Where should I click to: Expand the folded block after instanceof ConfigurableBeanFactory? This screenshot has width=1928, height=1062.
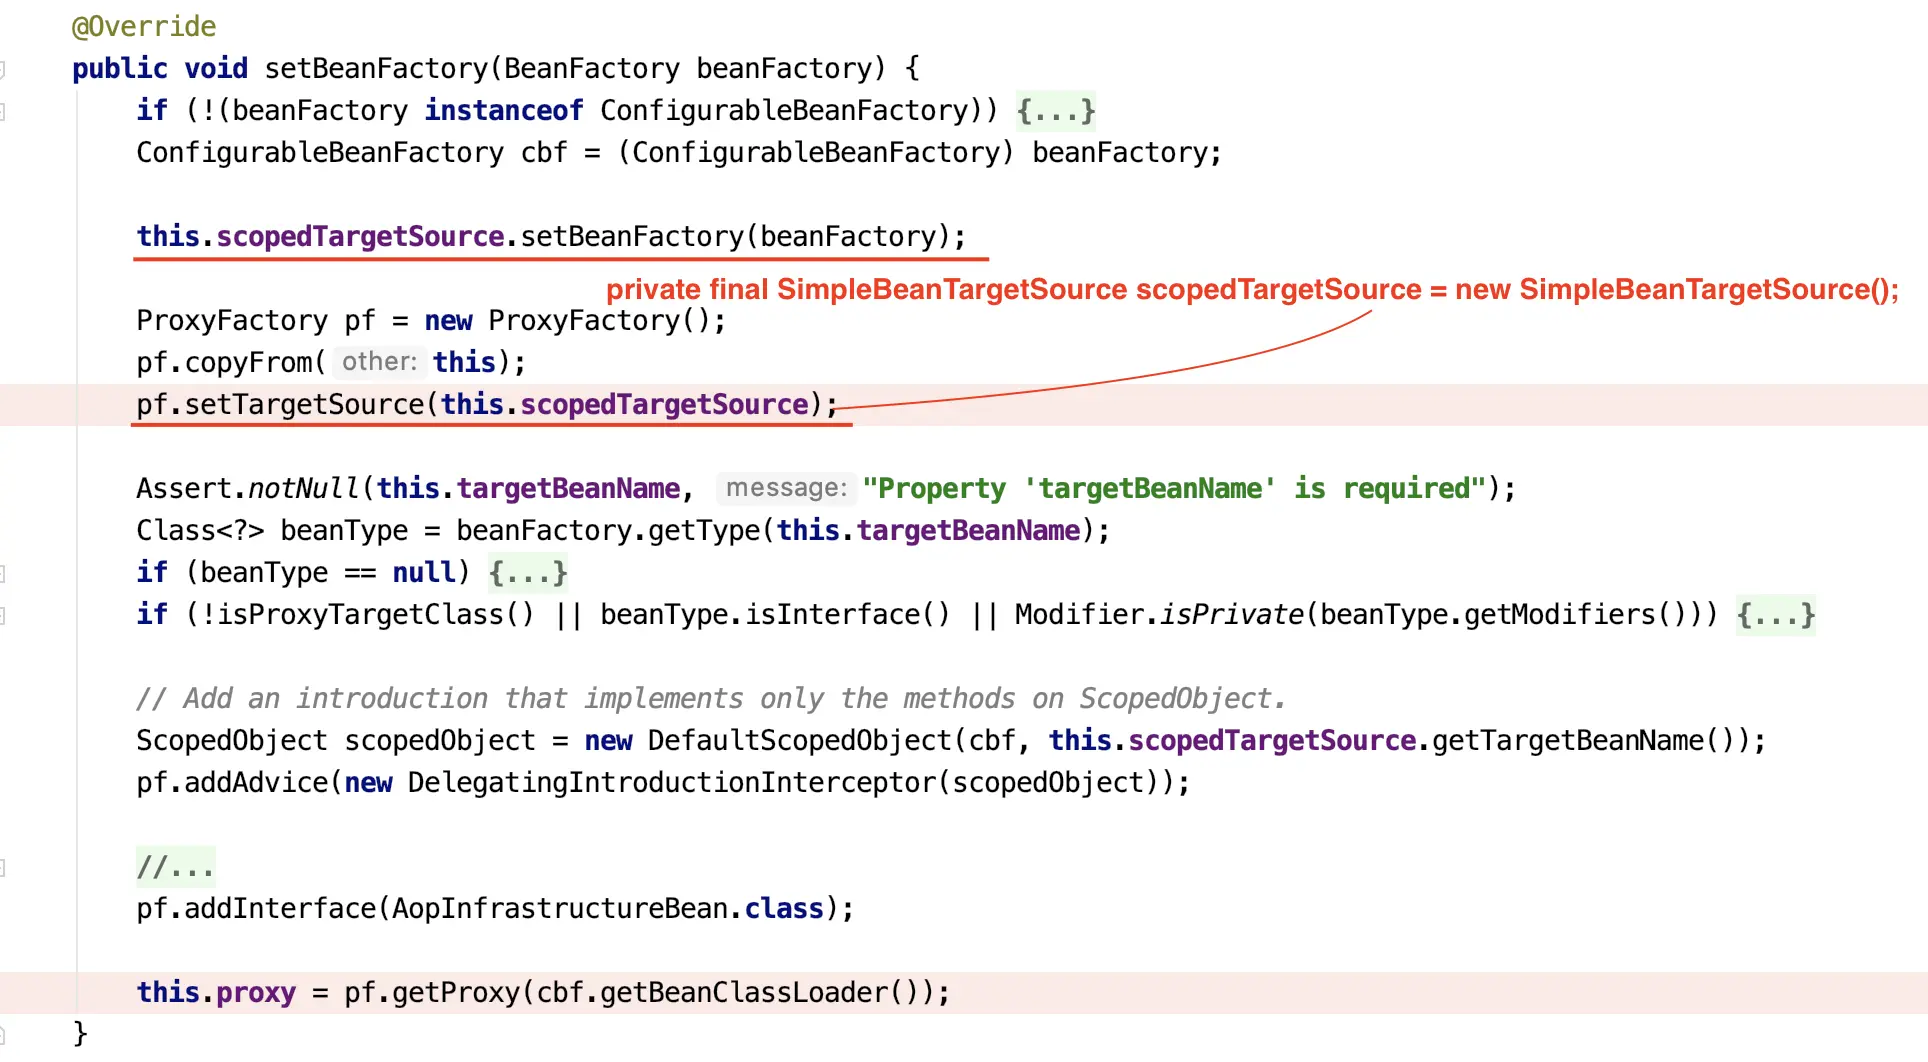tap(1056, 110)
